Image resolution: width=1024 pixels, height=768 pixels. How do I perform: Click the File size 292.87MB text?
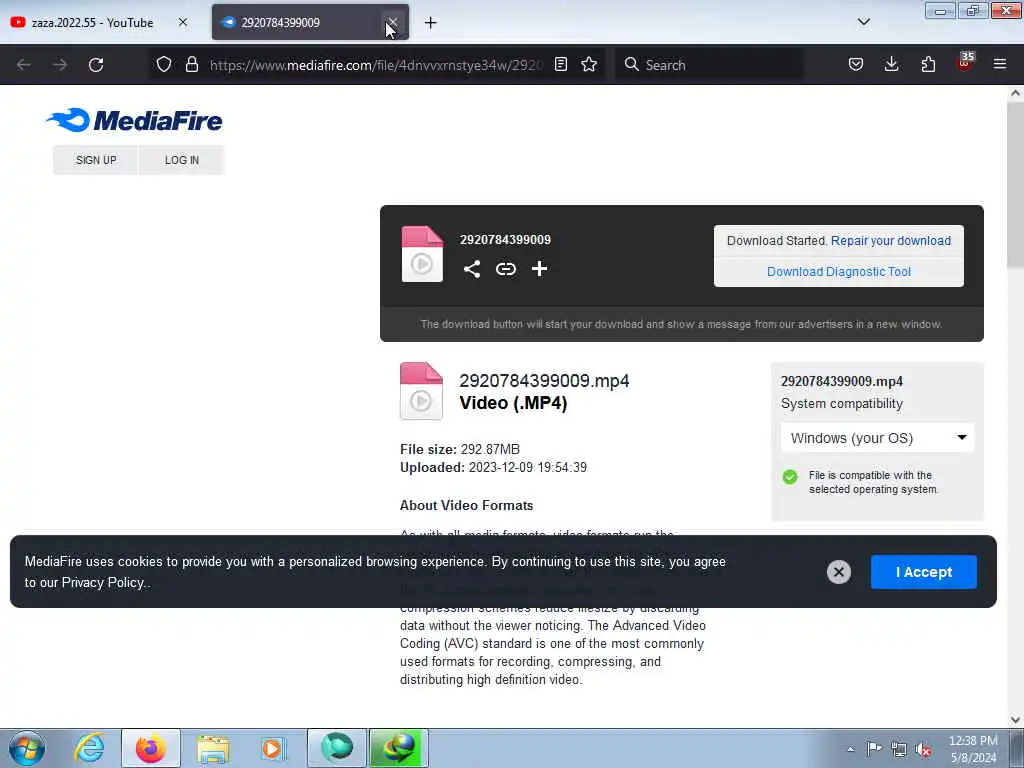[460, 449]
